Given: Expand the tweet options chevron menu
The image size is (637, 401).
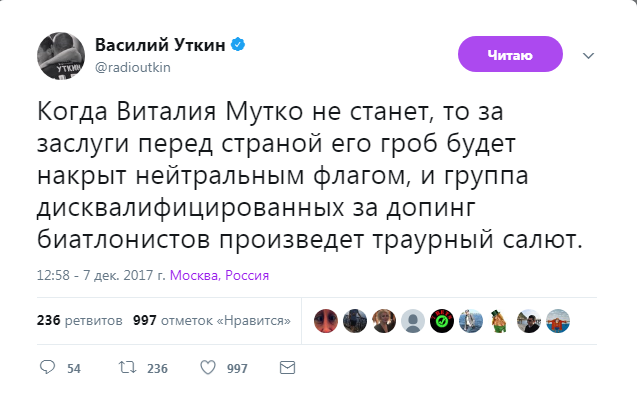Looking at the screenshot, I should [x=588, y=55].
